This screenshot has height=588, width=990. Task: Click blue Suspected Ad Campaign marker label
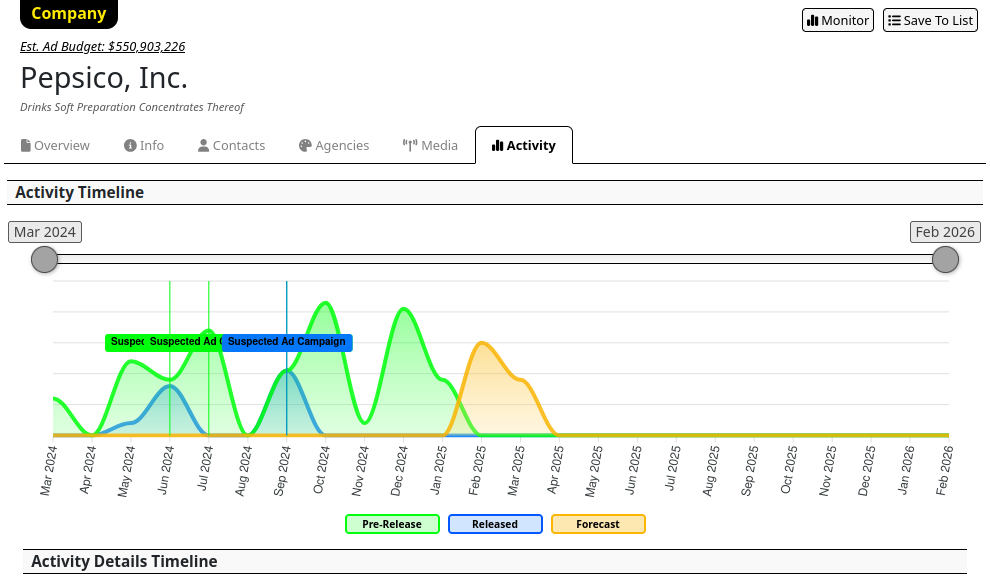(287, 342)
